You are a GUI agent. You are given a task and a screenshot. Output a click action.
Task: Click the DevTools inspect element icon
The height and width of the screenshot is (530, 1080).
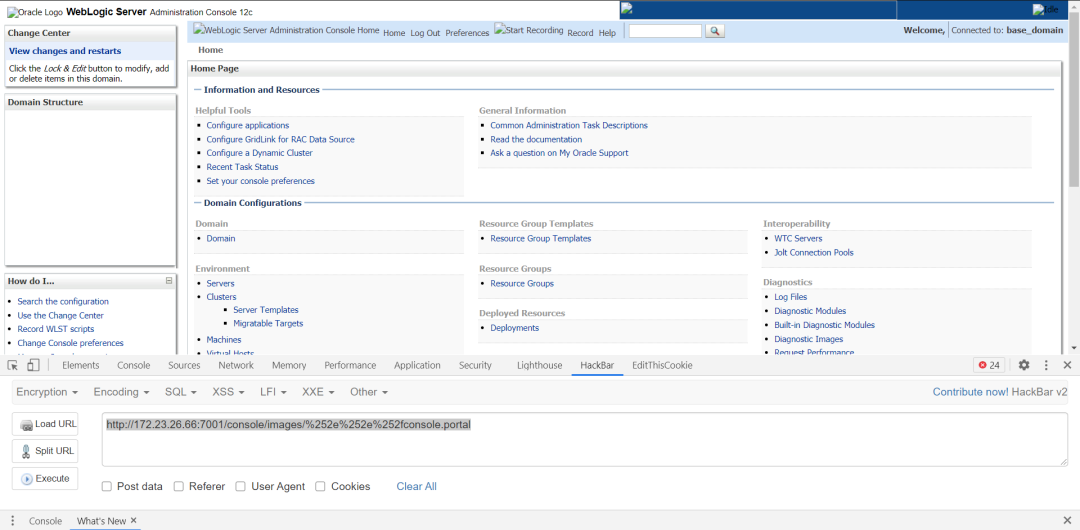click(x=12, y=365)
